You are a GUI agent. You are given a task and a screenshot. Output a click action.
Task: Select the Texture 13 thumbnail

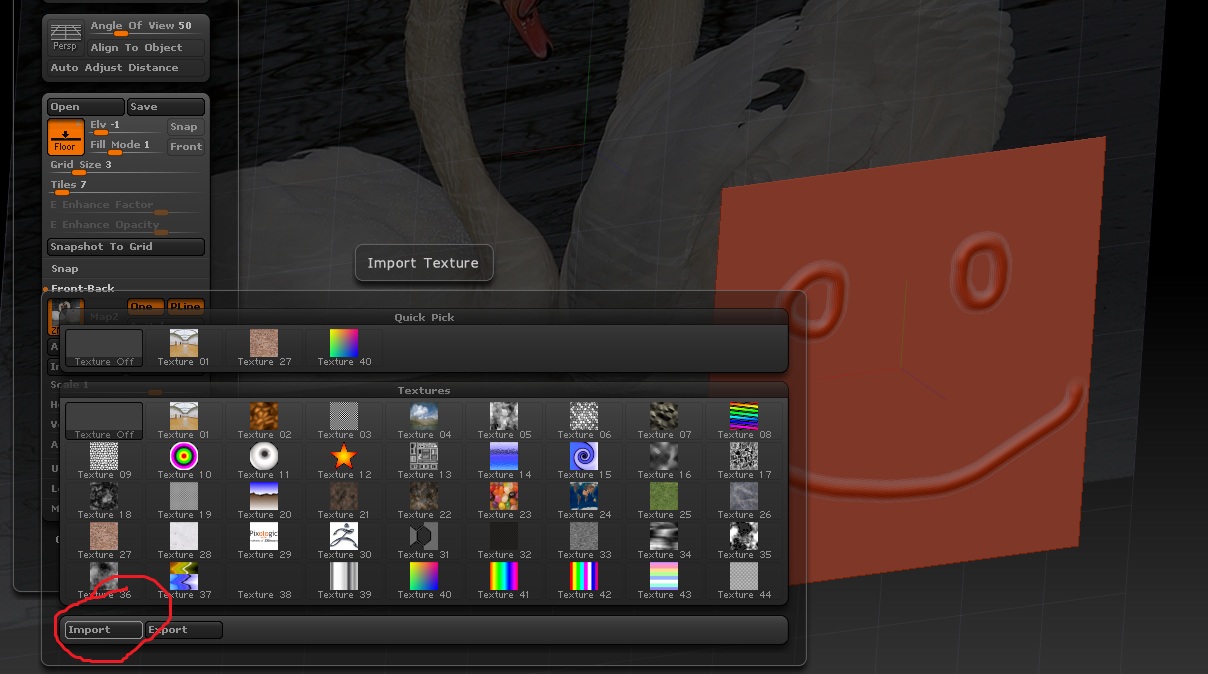[424, 461]
